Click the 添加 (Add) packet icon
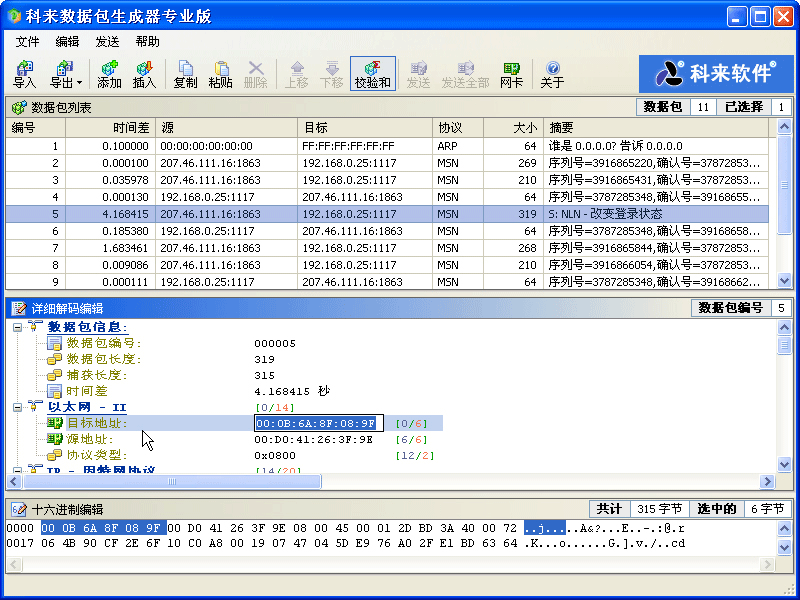This screenshot has height=600, width=800. pos(109,74)
